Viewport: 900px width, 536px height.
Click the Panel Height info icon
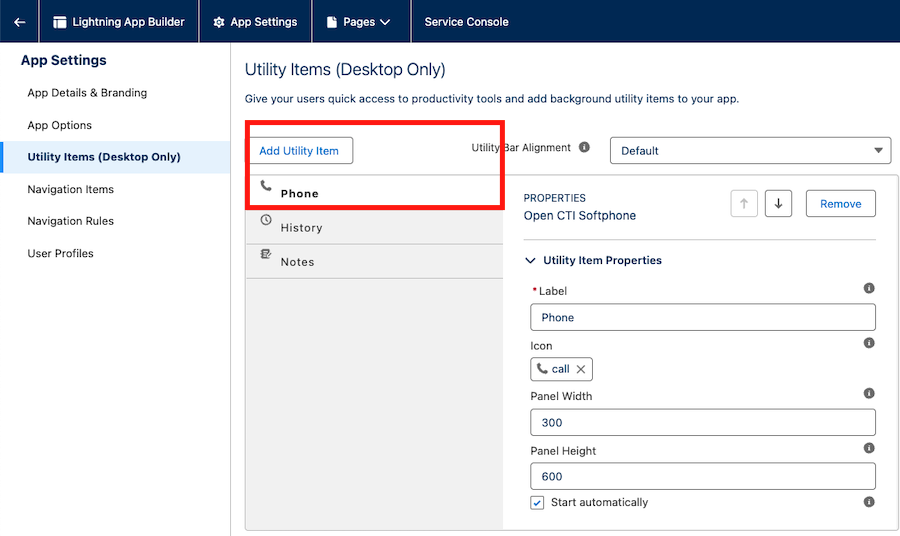click(869, 448)
